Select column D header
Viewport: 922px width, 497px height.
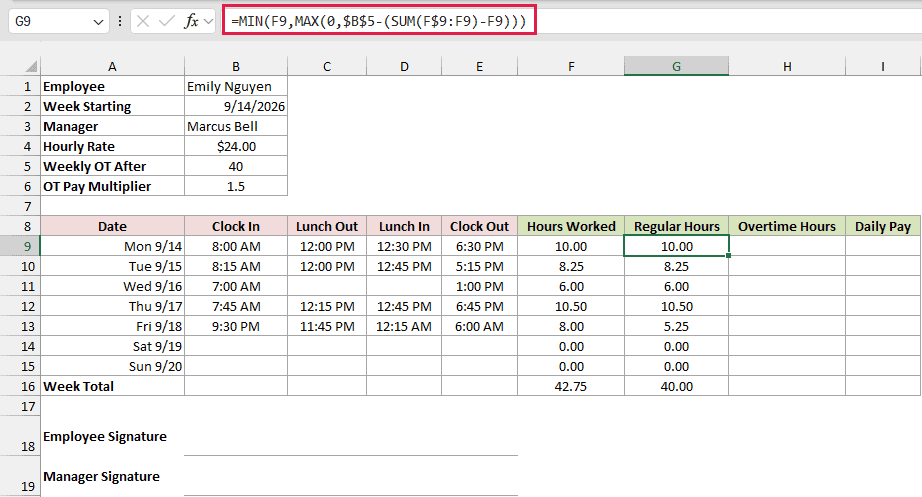tap(404, 66)
